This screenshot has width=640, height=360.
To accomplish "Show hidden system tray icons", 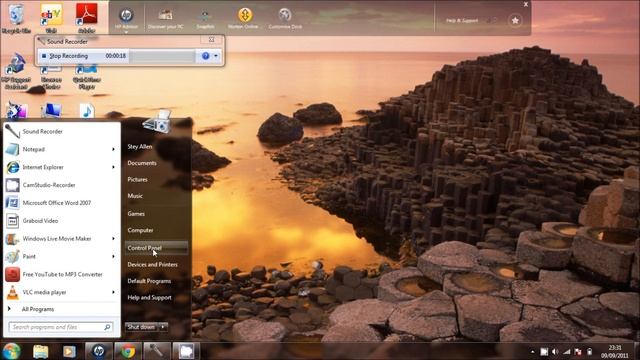I will [532, 351].
